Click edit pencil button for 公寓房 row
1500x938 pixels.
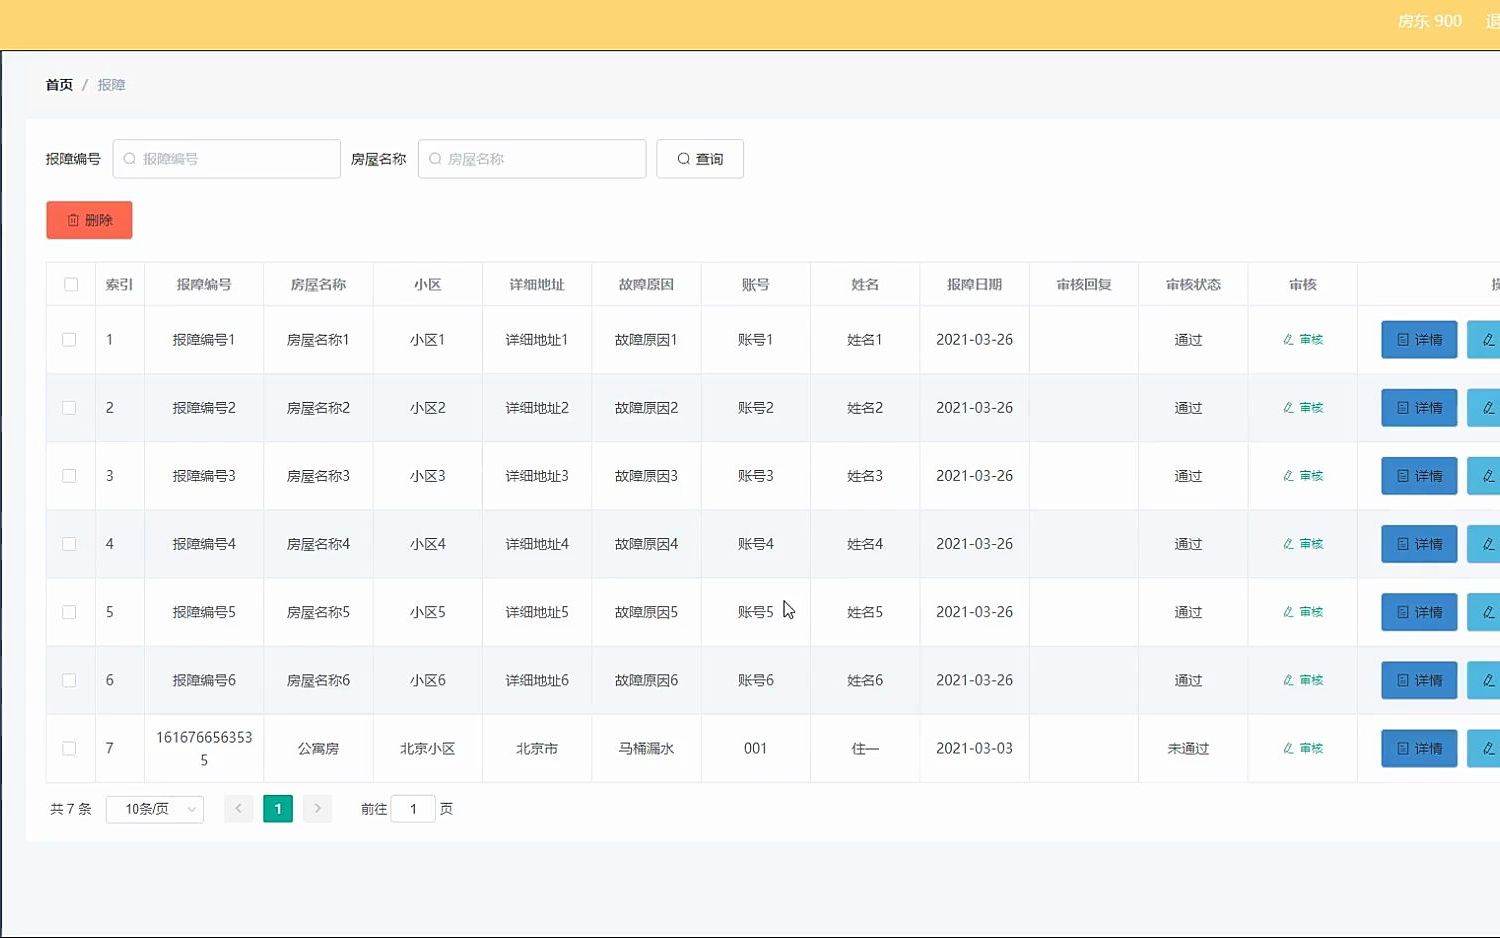point(1484,748)
